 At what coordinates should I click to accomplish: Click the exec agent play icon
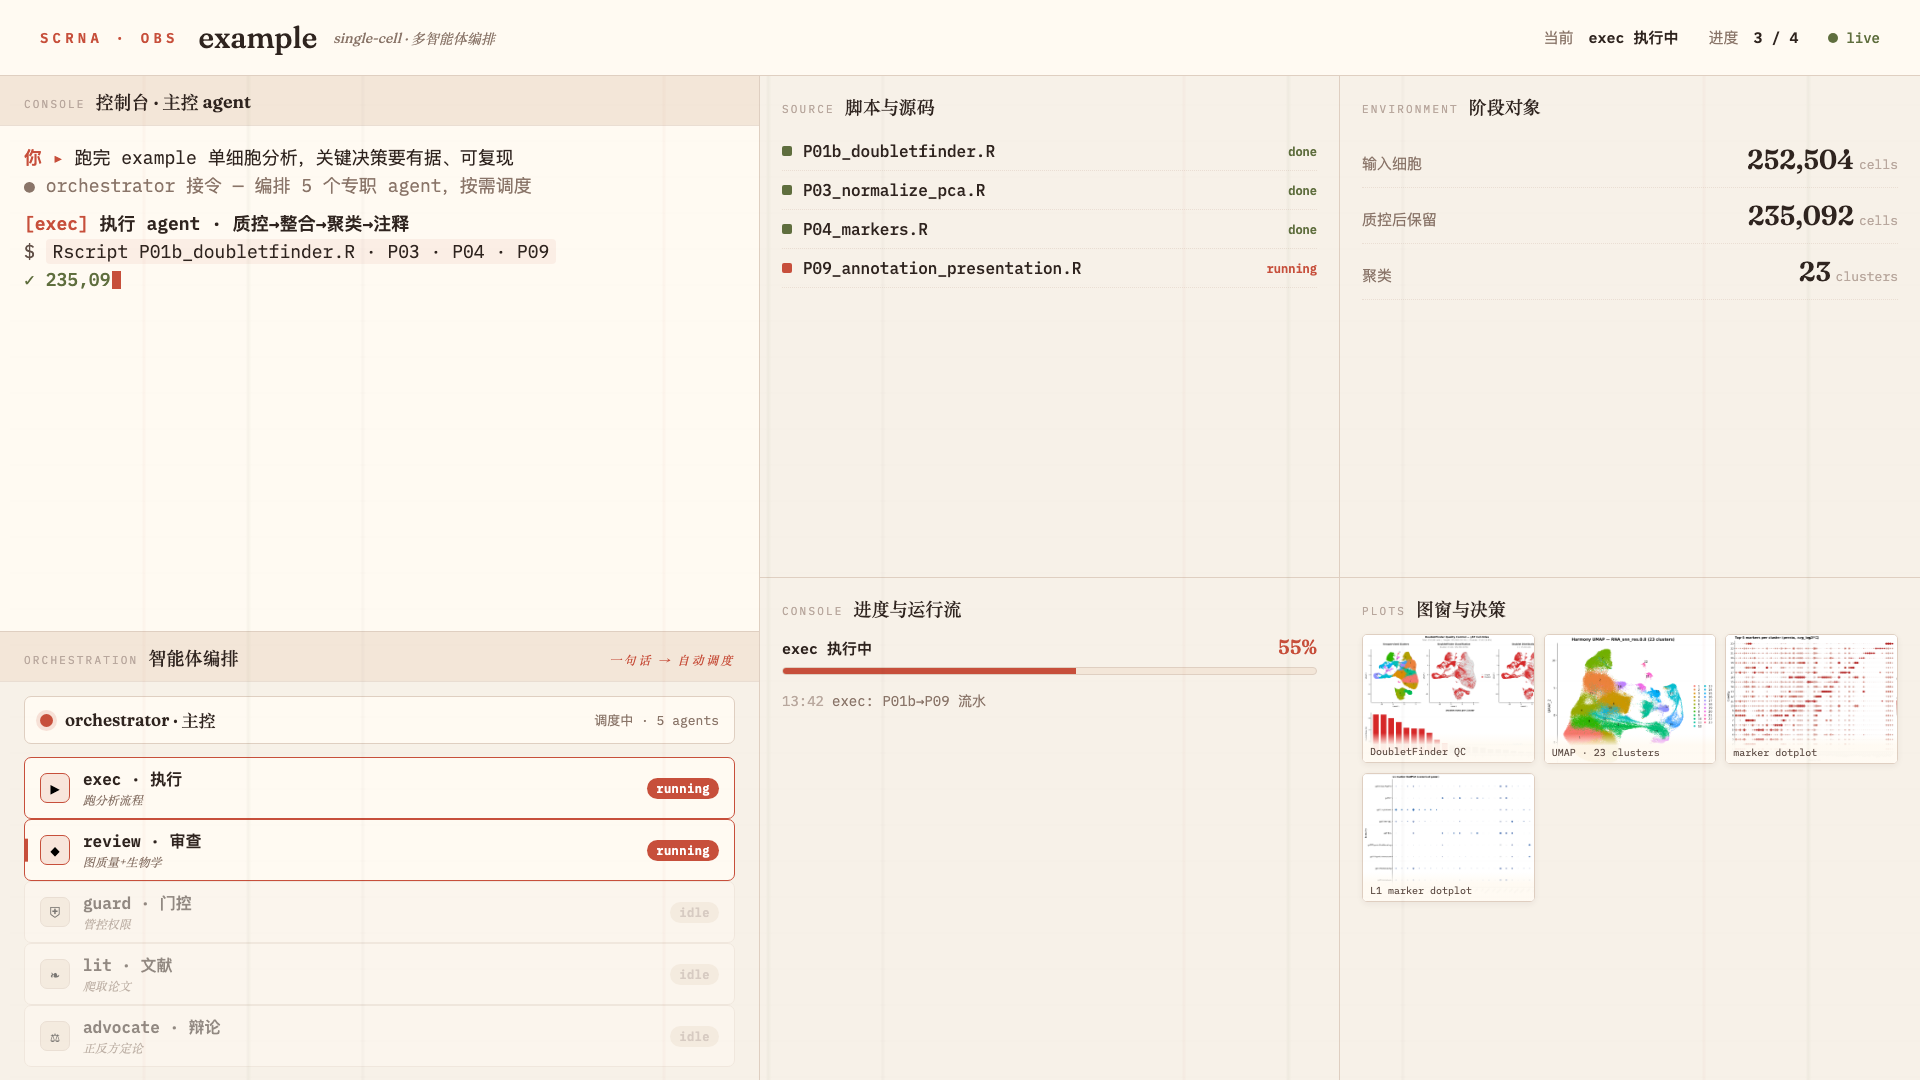pos(55,789)
